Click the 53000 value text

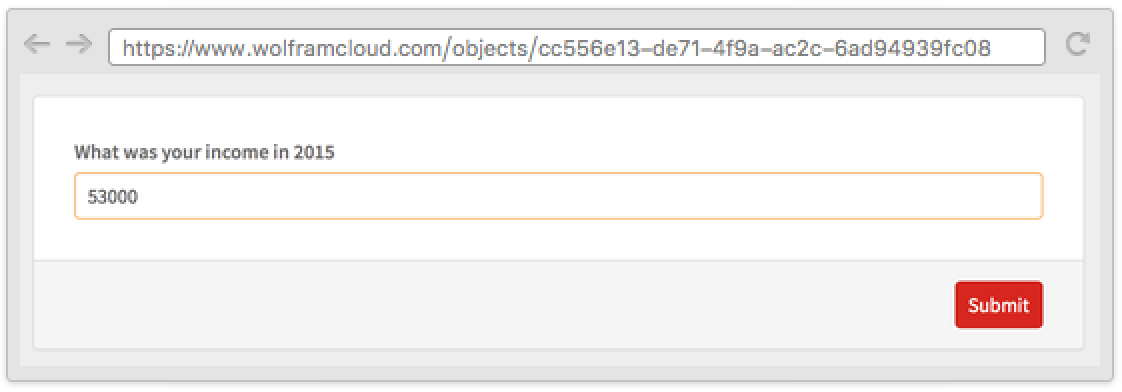112,197
